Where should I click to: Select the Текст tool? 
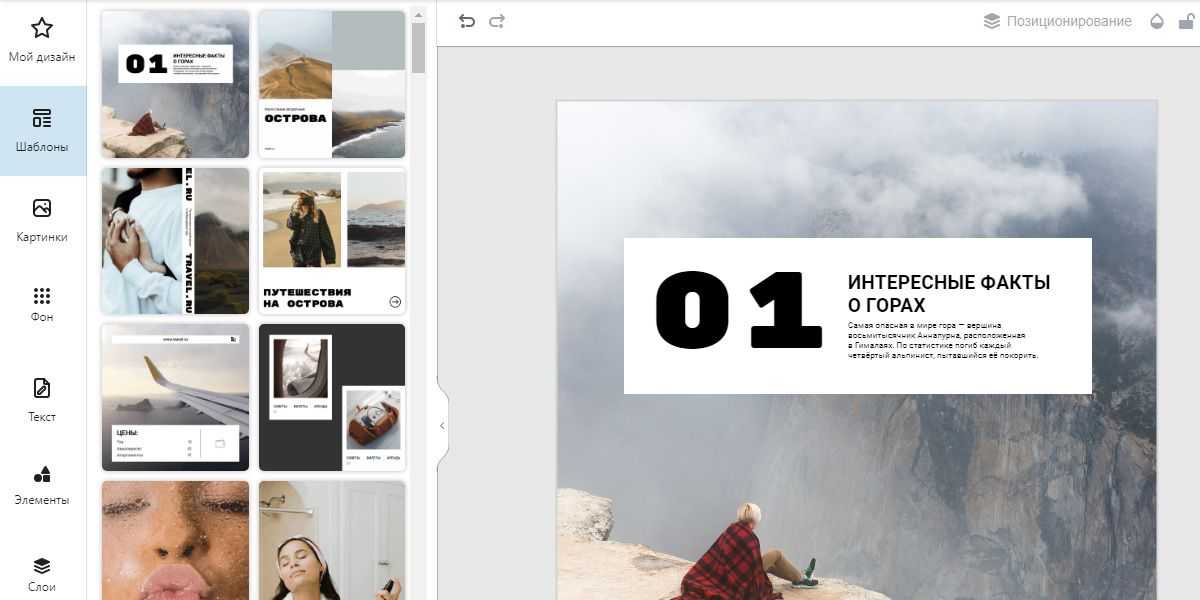[42, 400]
